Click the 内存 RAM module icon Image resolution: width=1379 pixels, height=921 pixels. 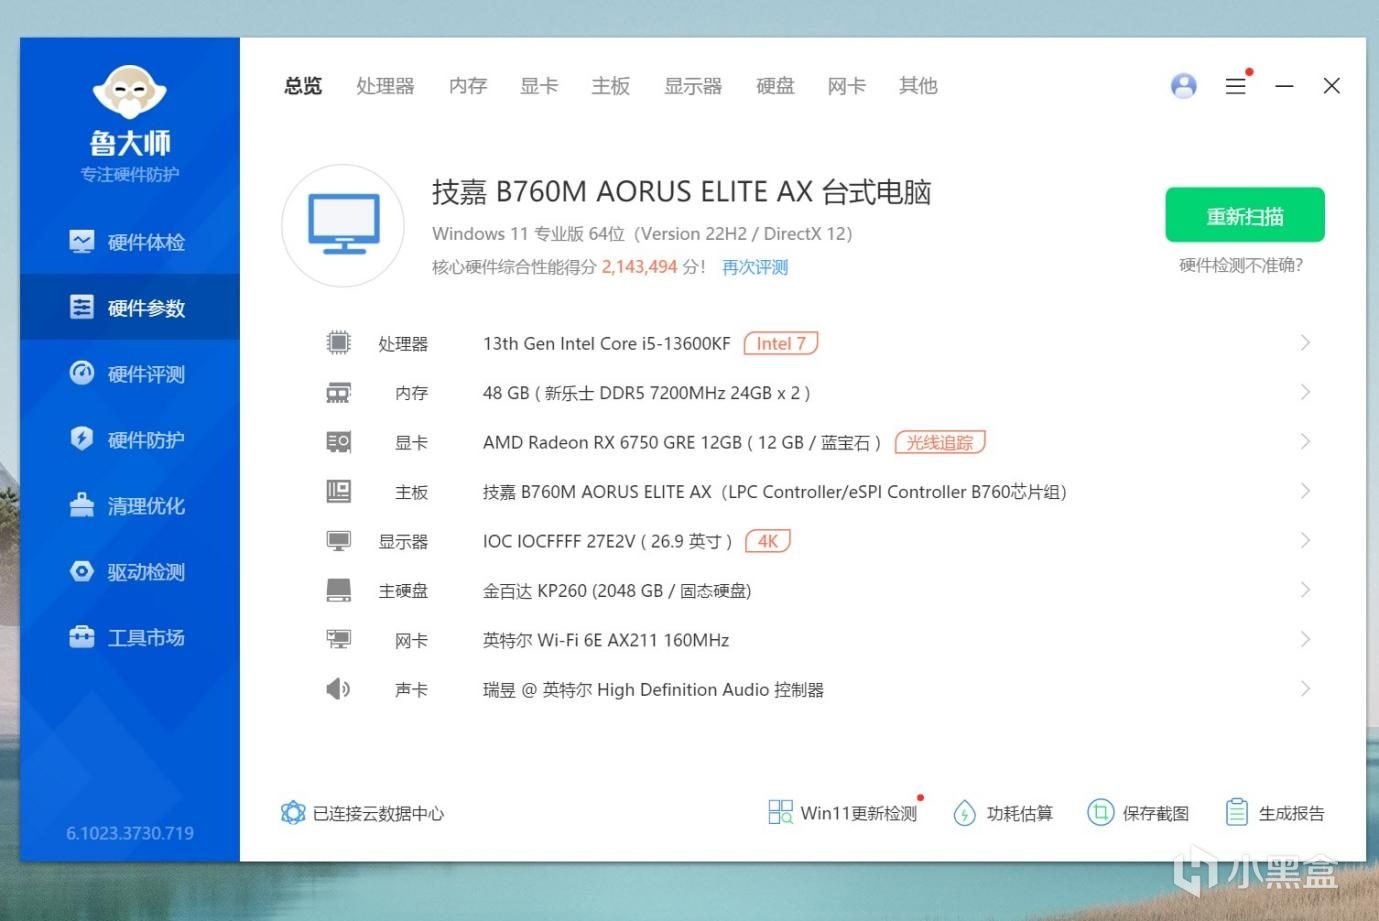[339, 393]
